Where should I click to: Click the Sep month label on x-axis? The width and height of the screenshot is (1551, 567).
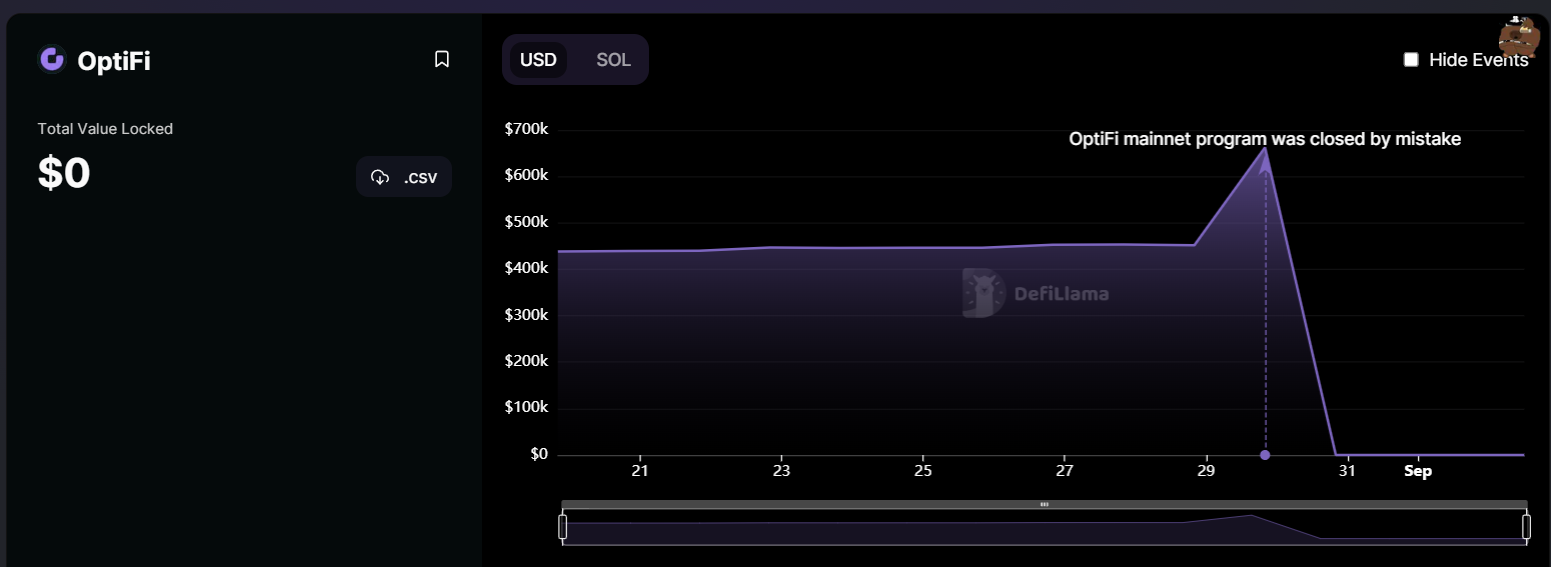pos(1418,471)
